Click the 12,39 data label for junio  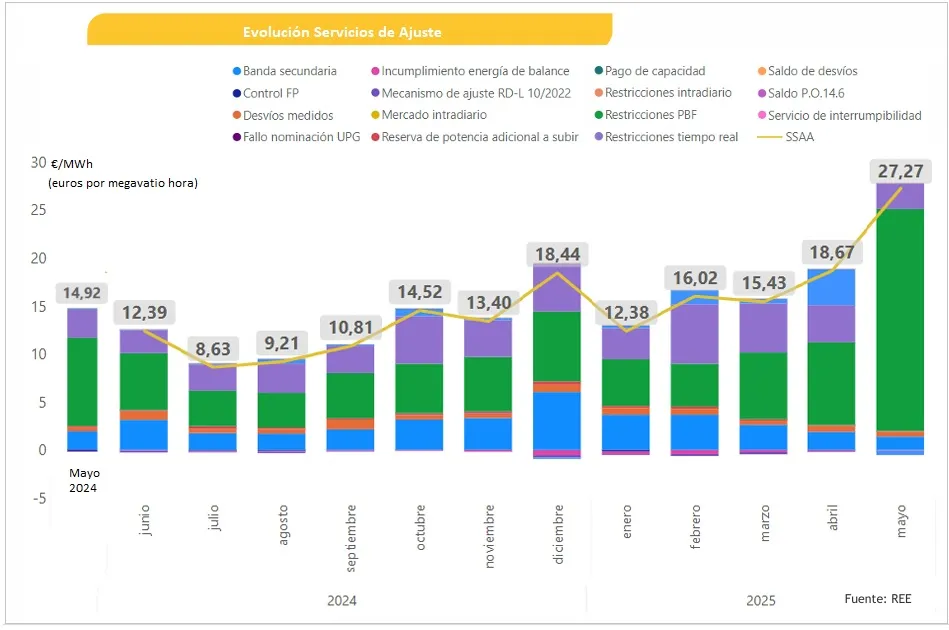pos(145,312)
